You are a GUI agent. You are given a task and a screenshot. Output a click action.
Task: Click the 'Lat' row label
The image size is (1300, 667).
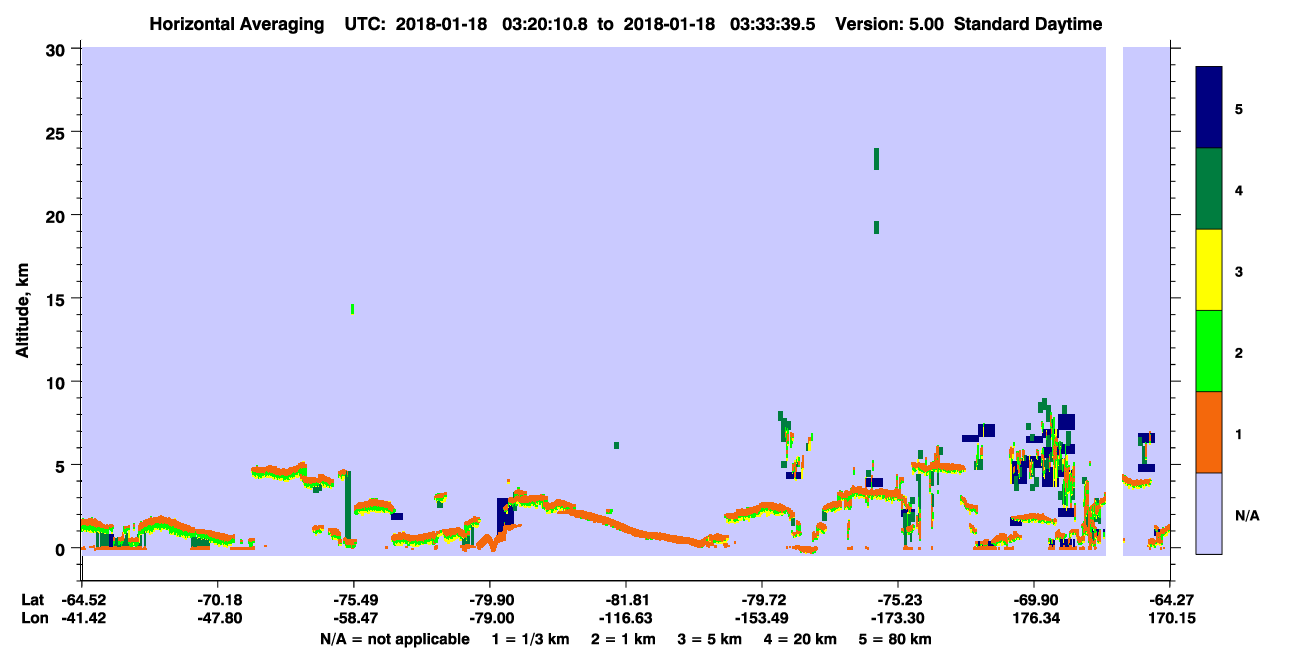[32, 599]
